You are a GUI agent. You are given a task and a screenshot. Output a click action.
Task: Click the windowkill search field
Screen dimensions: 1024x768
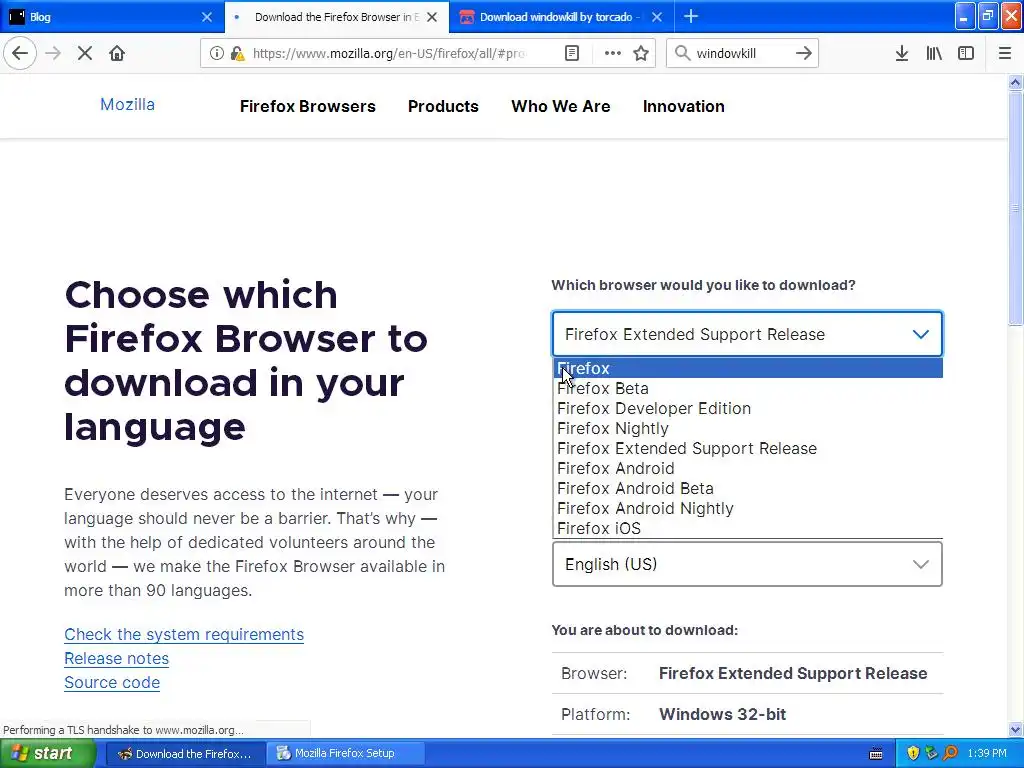[x=741, y=54]
